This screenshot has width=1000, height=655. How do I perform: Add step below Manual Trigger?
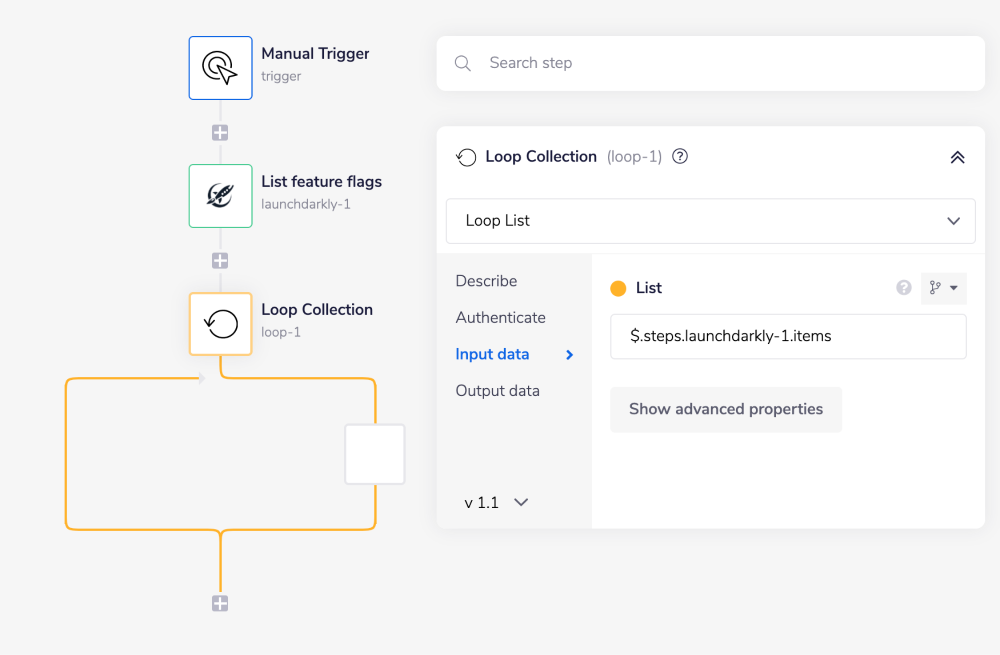coord(220,133)
